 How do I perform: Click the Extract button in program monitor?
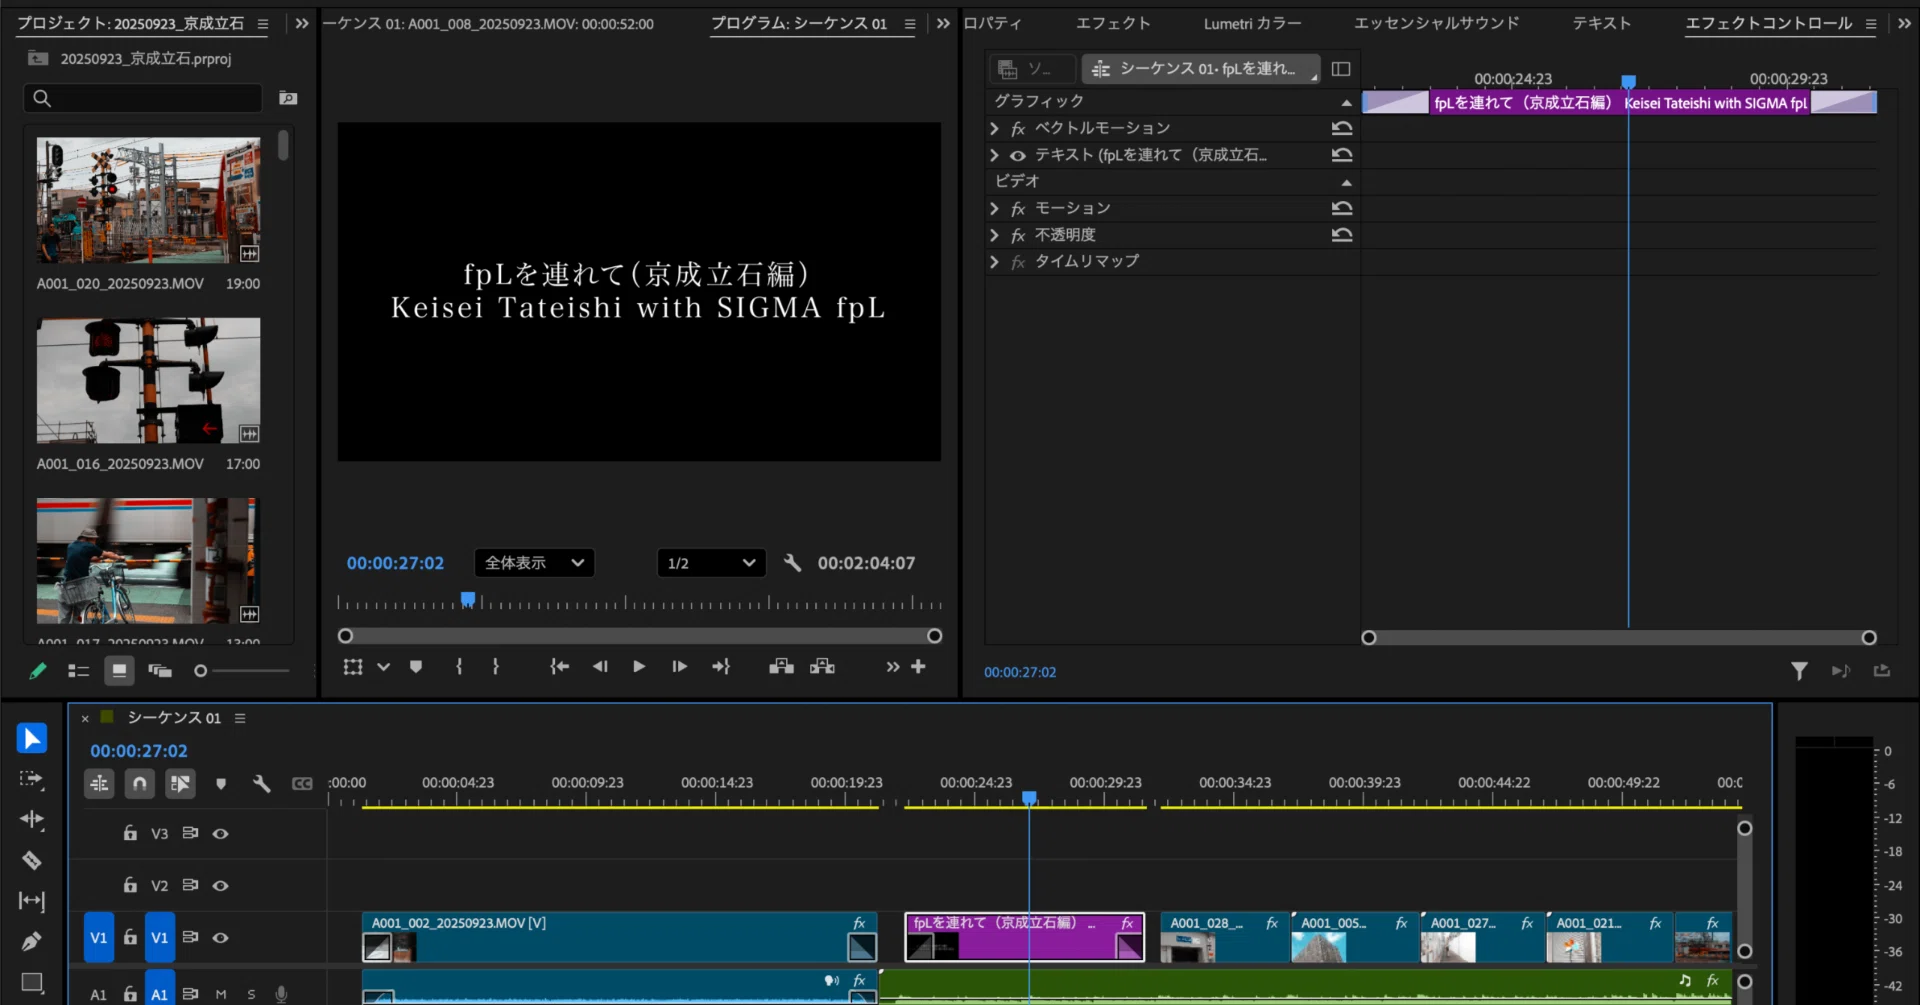(x=822, y=667)
